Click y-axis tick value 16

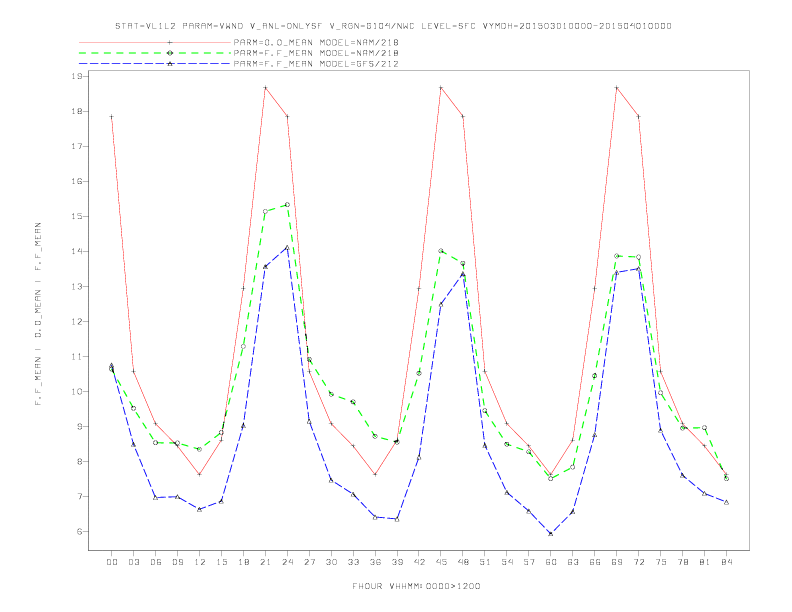pos(77,181)
